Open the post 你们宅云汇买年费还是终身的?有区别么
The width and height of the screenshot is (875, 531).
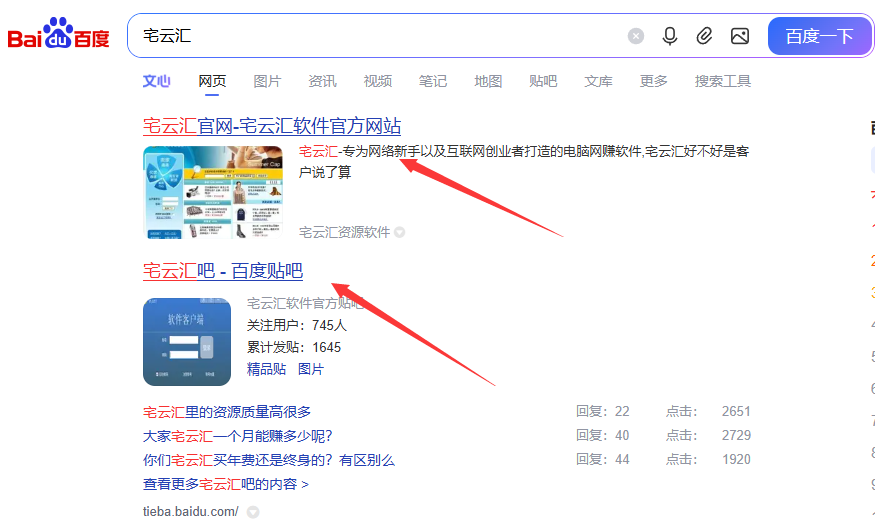(268, 460)
